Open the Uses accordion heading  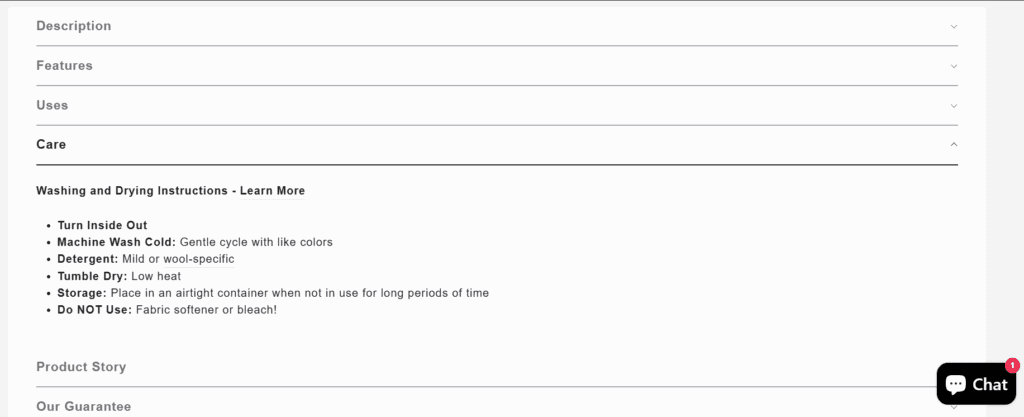click(52, 105)
